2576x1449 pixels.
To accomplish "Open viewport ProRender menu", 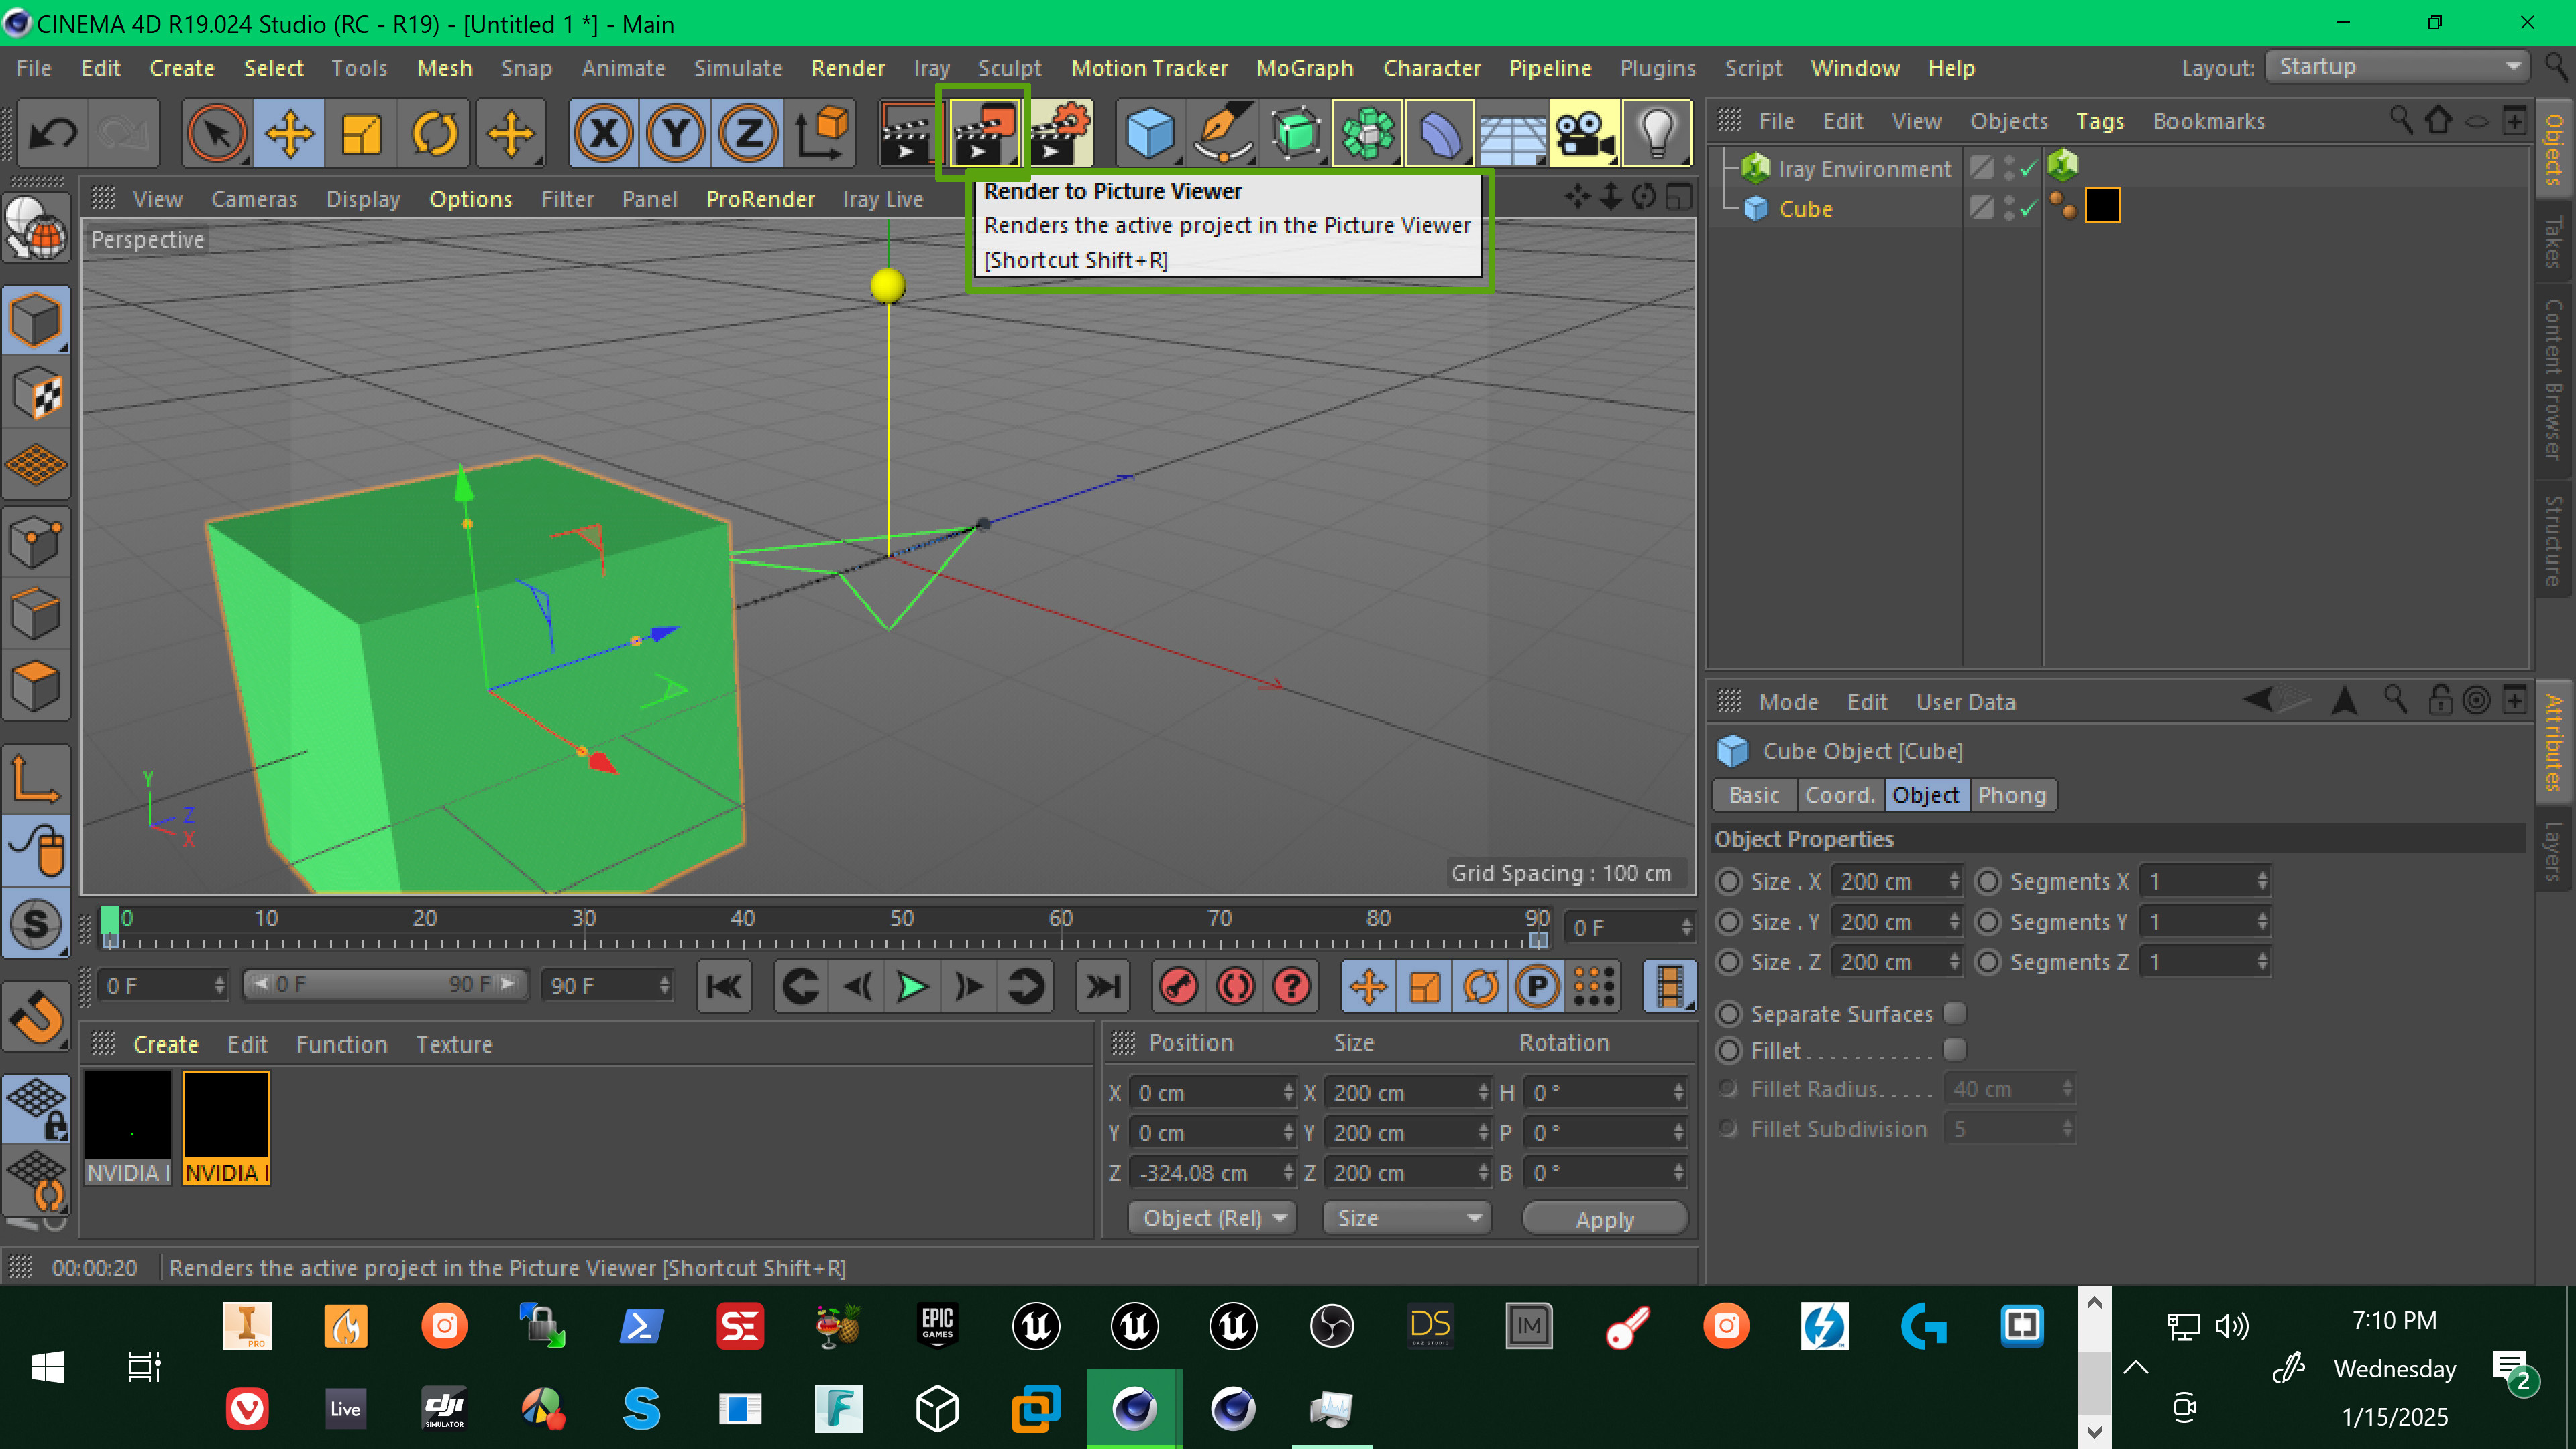I will (760, 199).
